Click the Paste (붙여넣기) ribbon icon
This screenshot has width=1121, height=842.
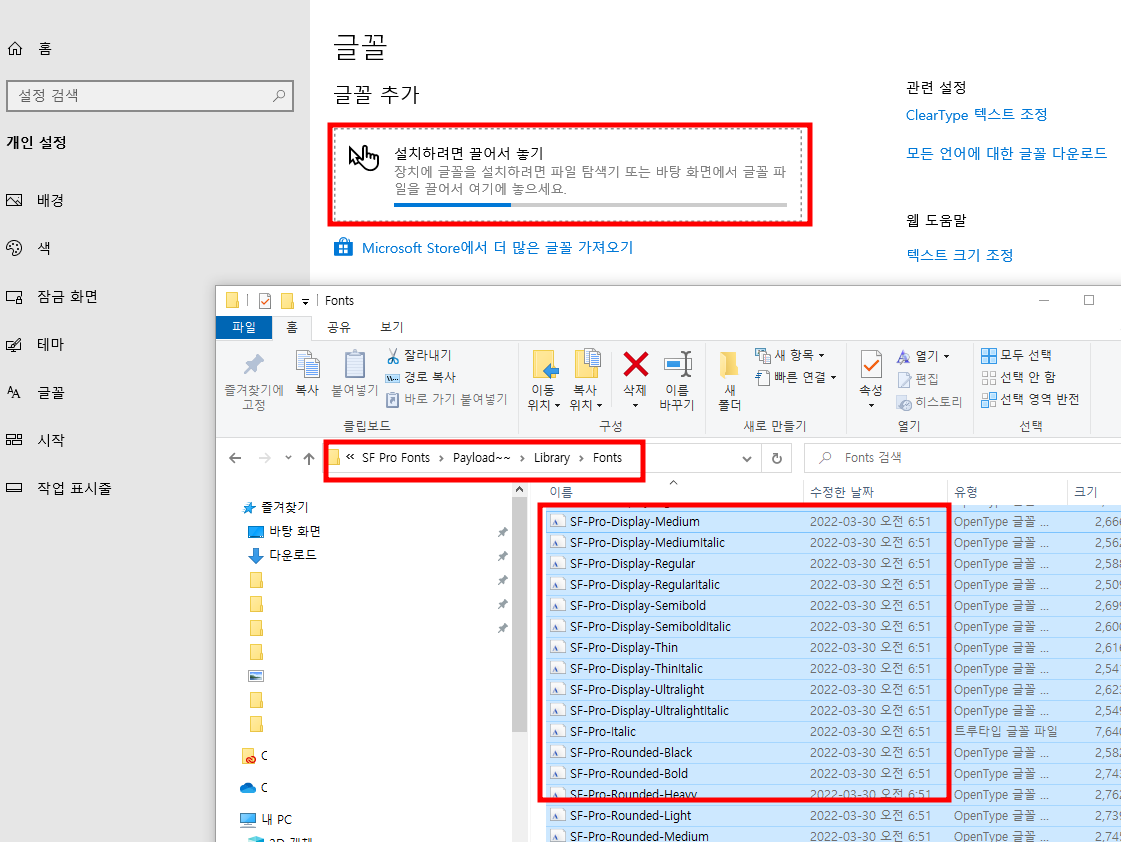click(x=355, y=365)
